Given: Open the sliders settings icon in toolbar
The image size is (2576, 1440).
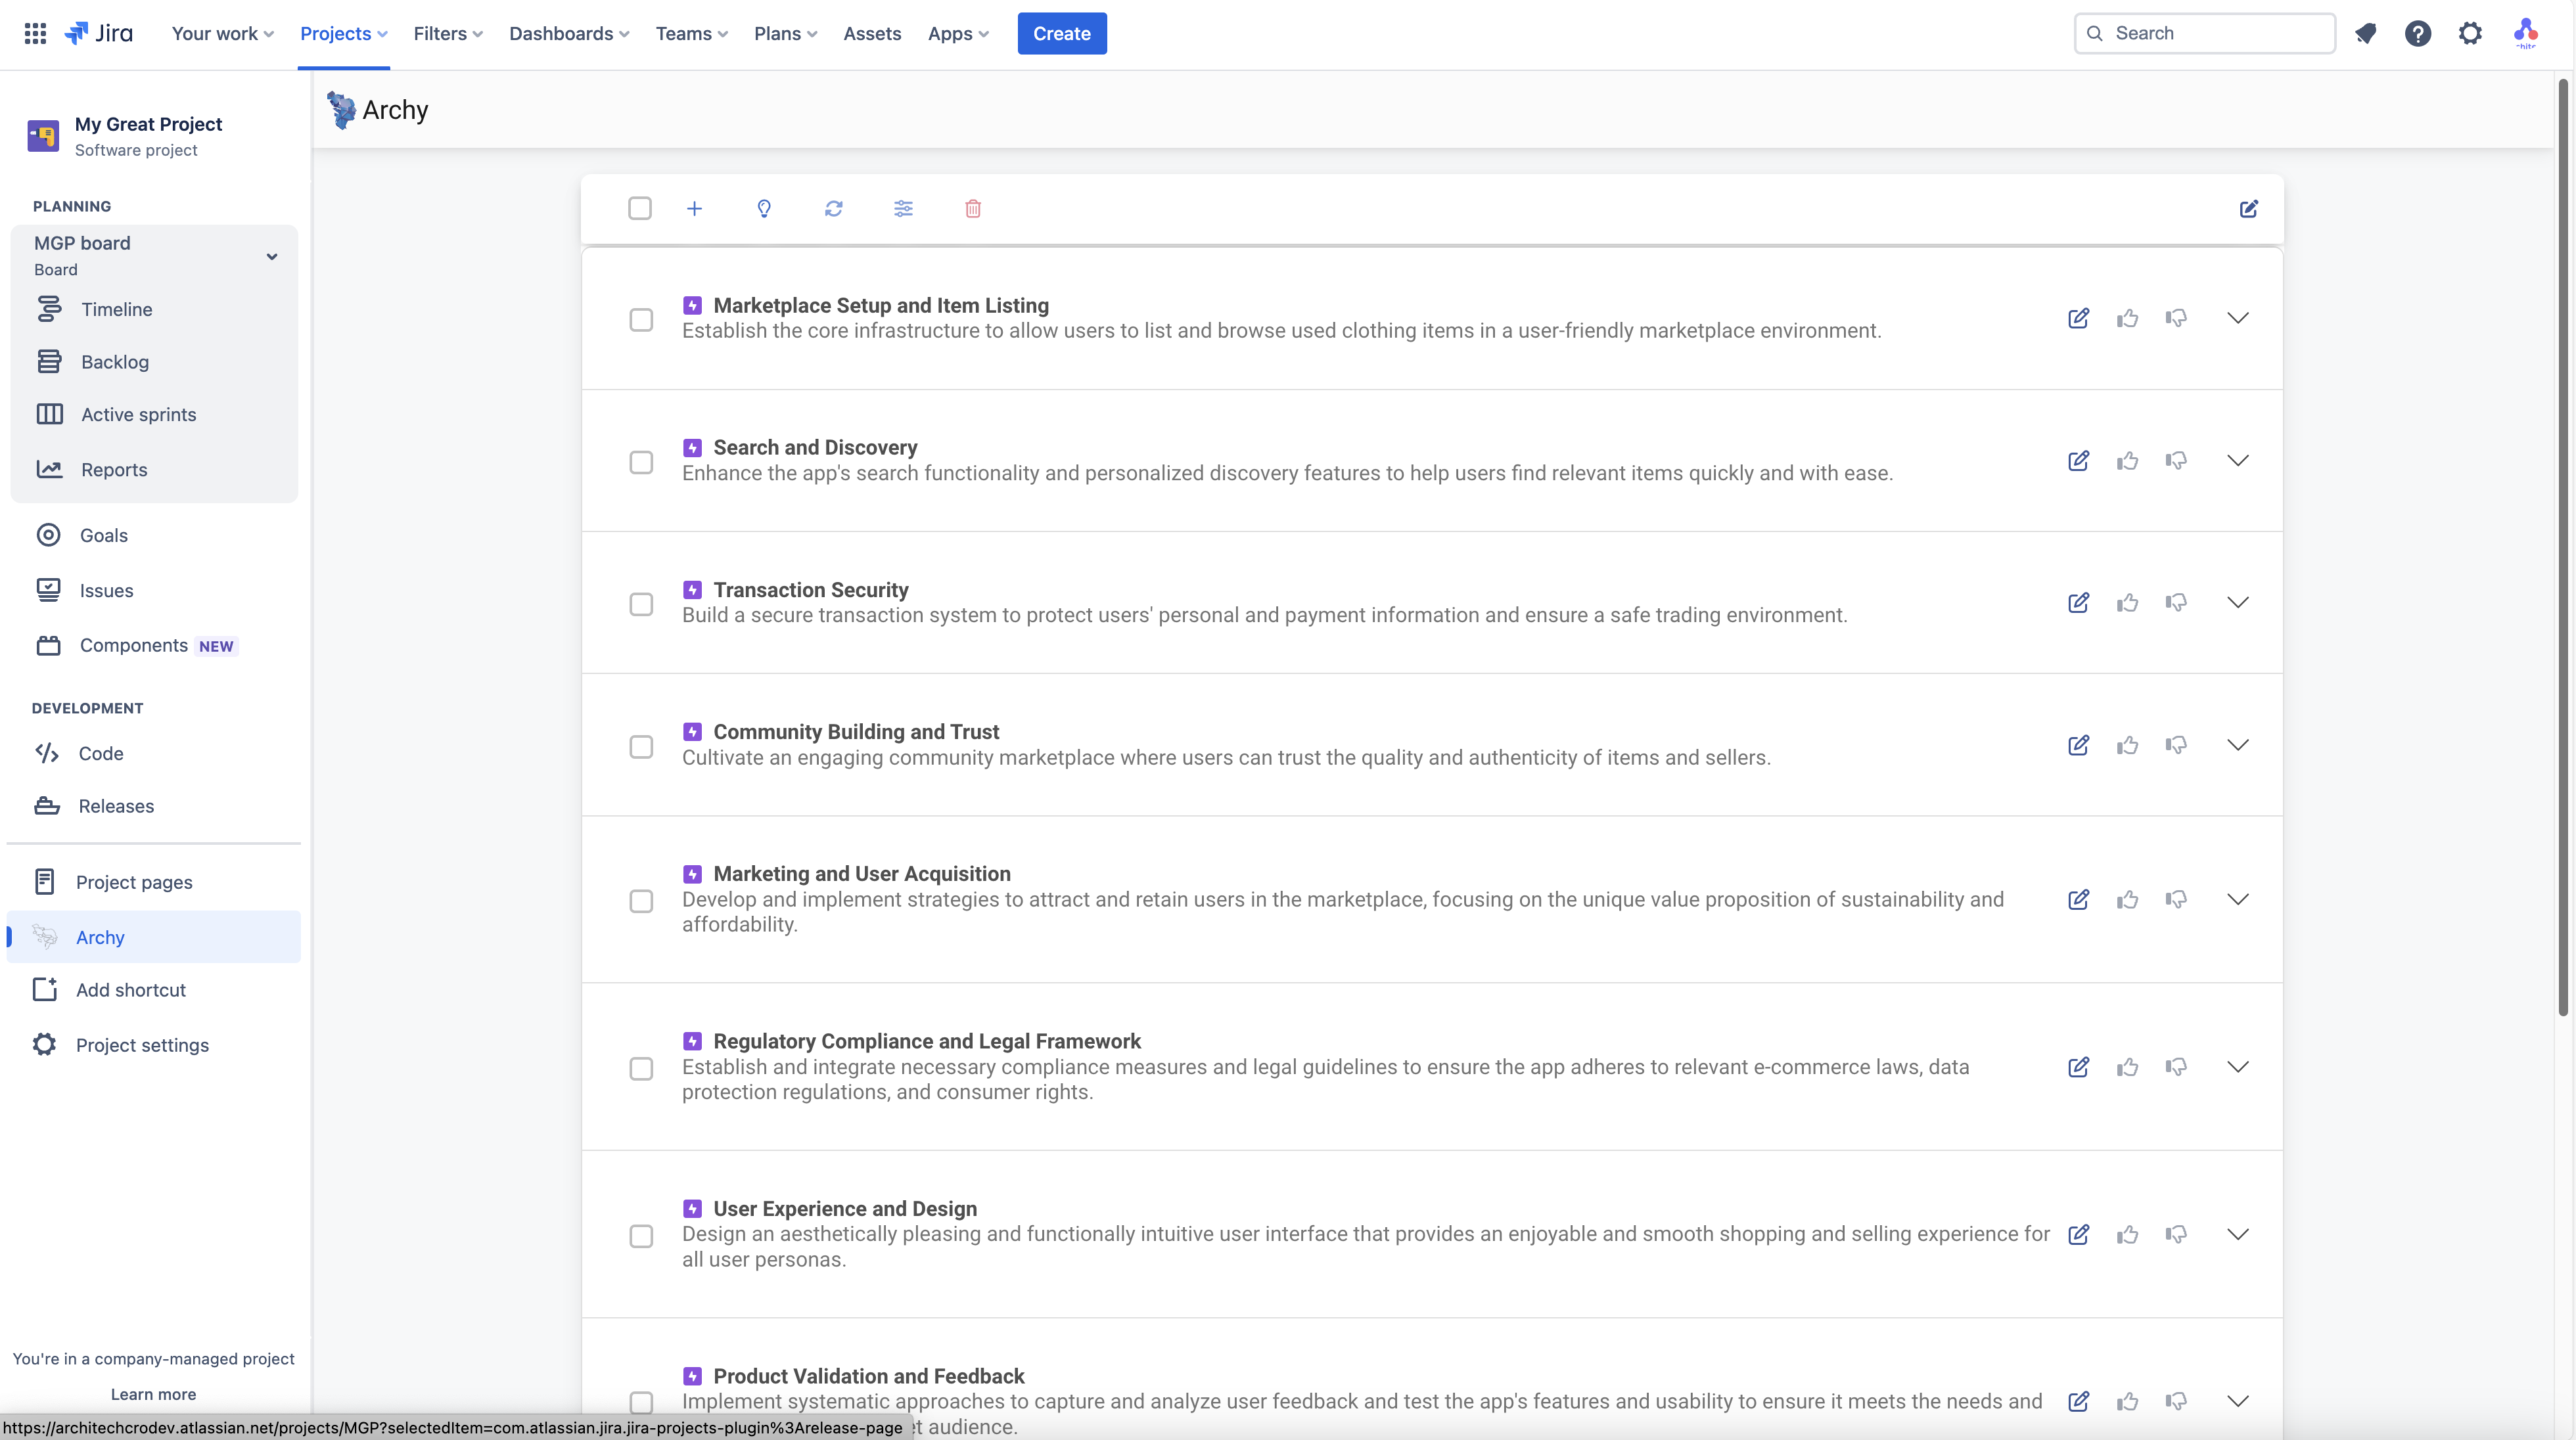Looking at the screenshot, I should pyautogui.click(x=903, y=208).
